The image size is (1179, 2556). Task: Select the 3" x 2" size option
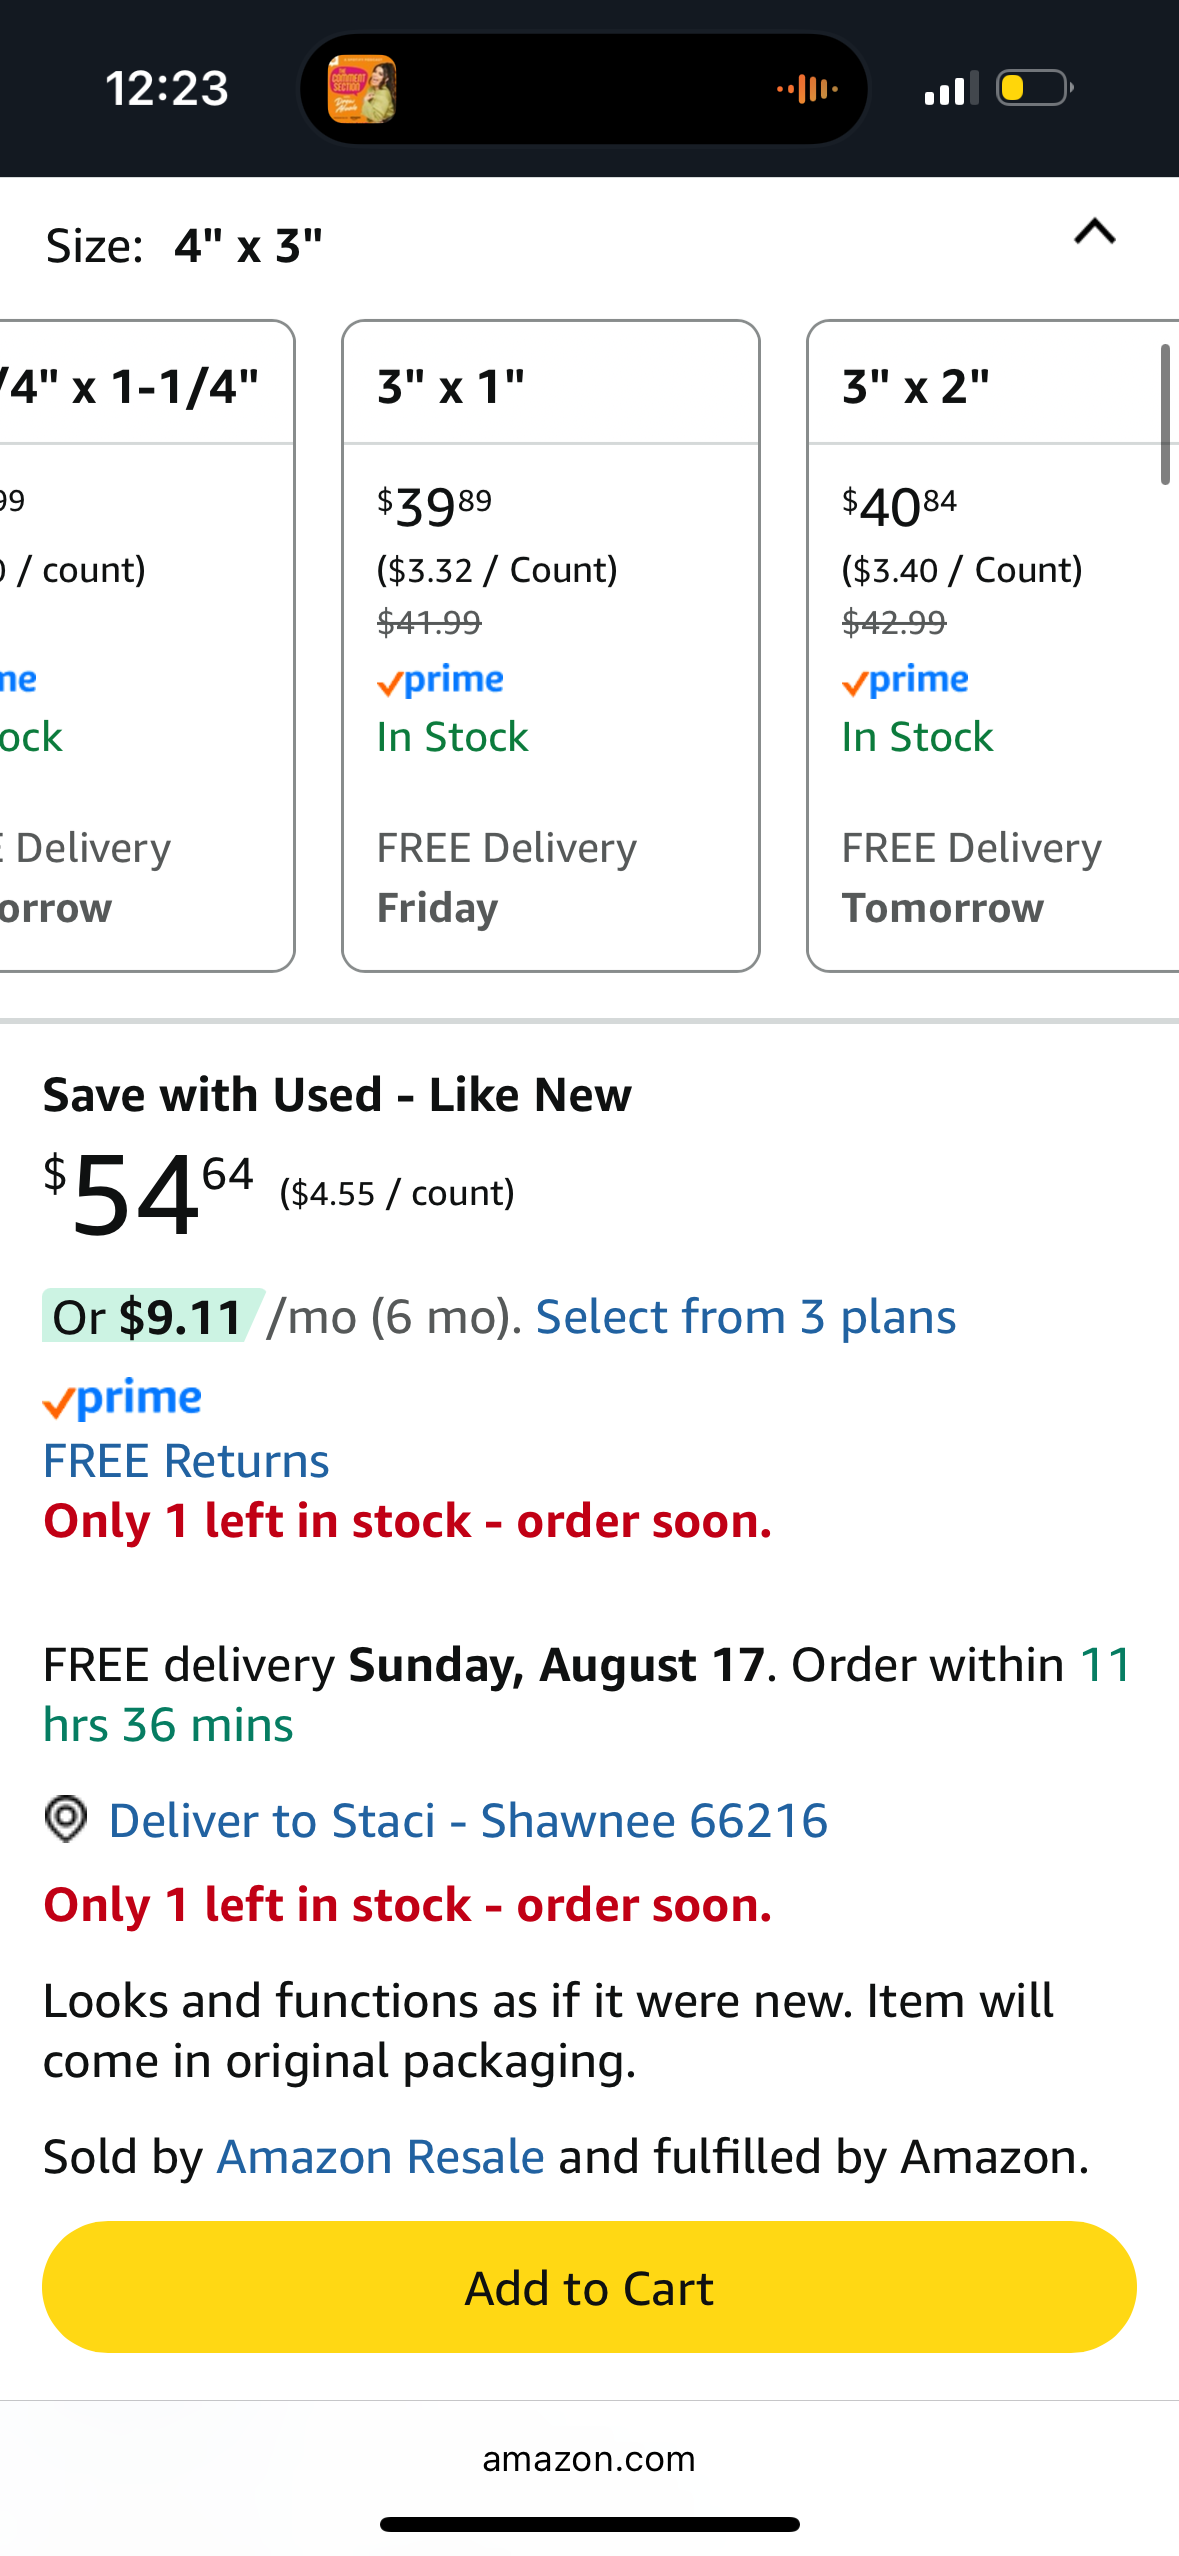(x=993, y=646)
